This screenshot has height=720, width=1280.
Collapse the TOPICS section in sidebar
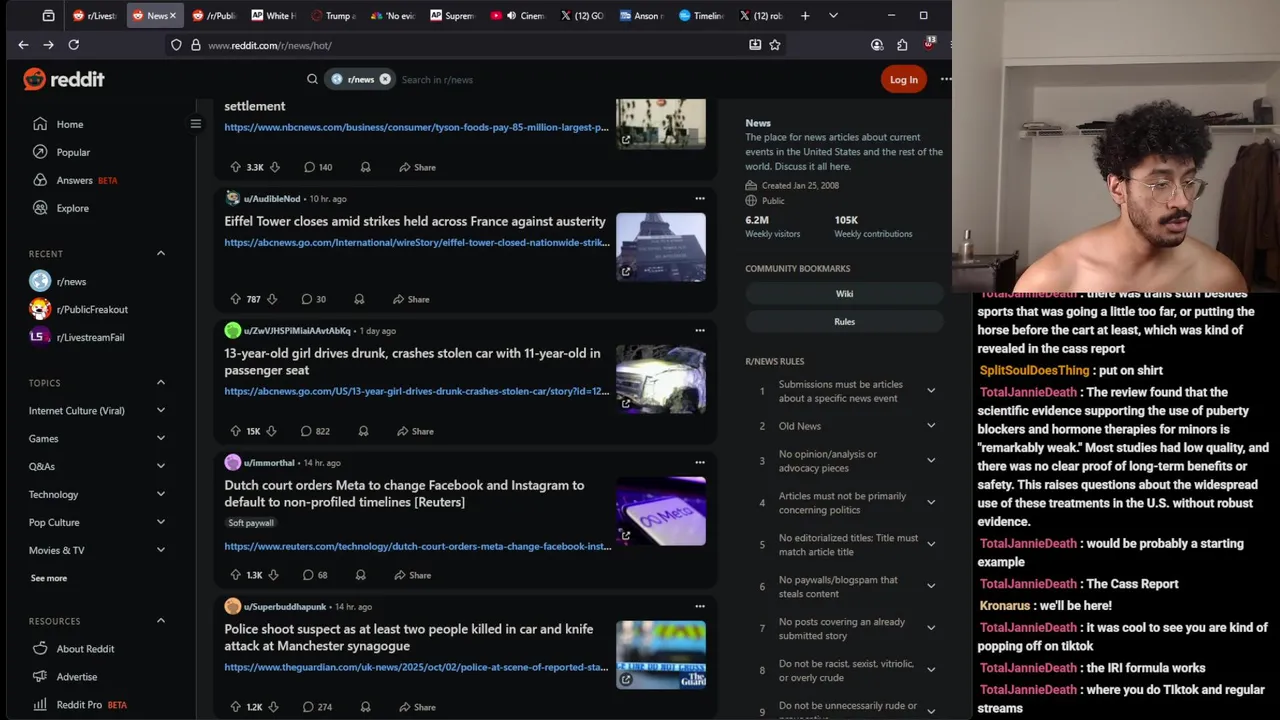(161, 383)
